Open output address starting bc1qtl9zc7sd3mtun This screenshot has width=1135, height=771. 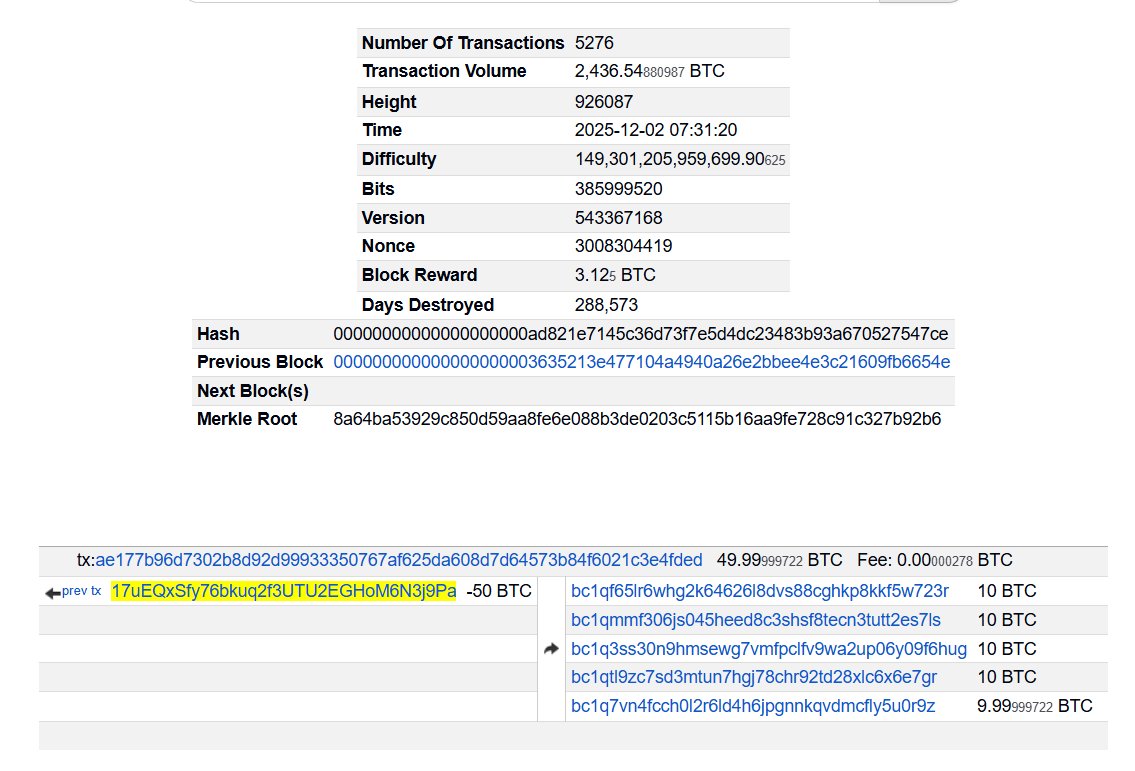[753, 677]
